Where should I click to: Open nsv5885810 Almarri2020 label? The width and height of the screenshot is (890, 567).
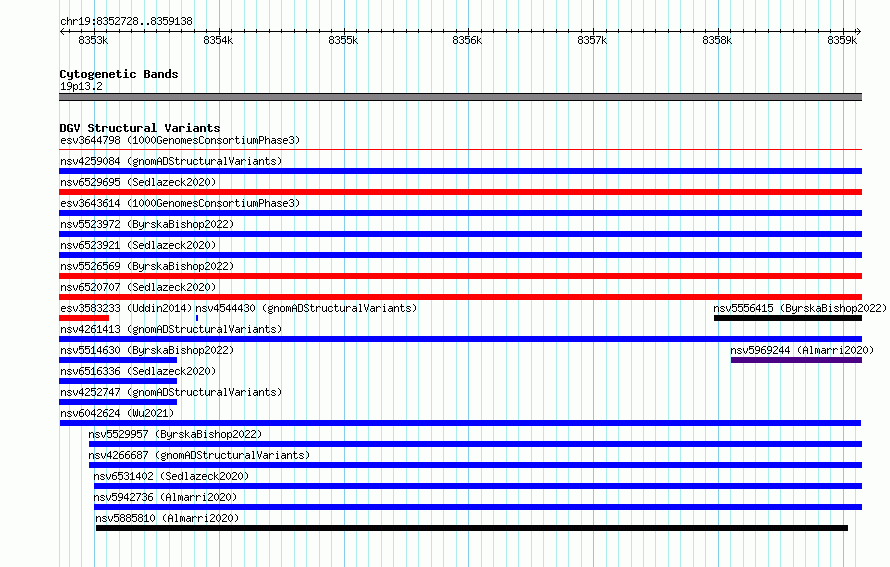pyautogui.click(x=167, y=518)
